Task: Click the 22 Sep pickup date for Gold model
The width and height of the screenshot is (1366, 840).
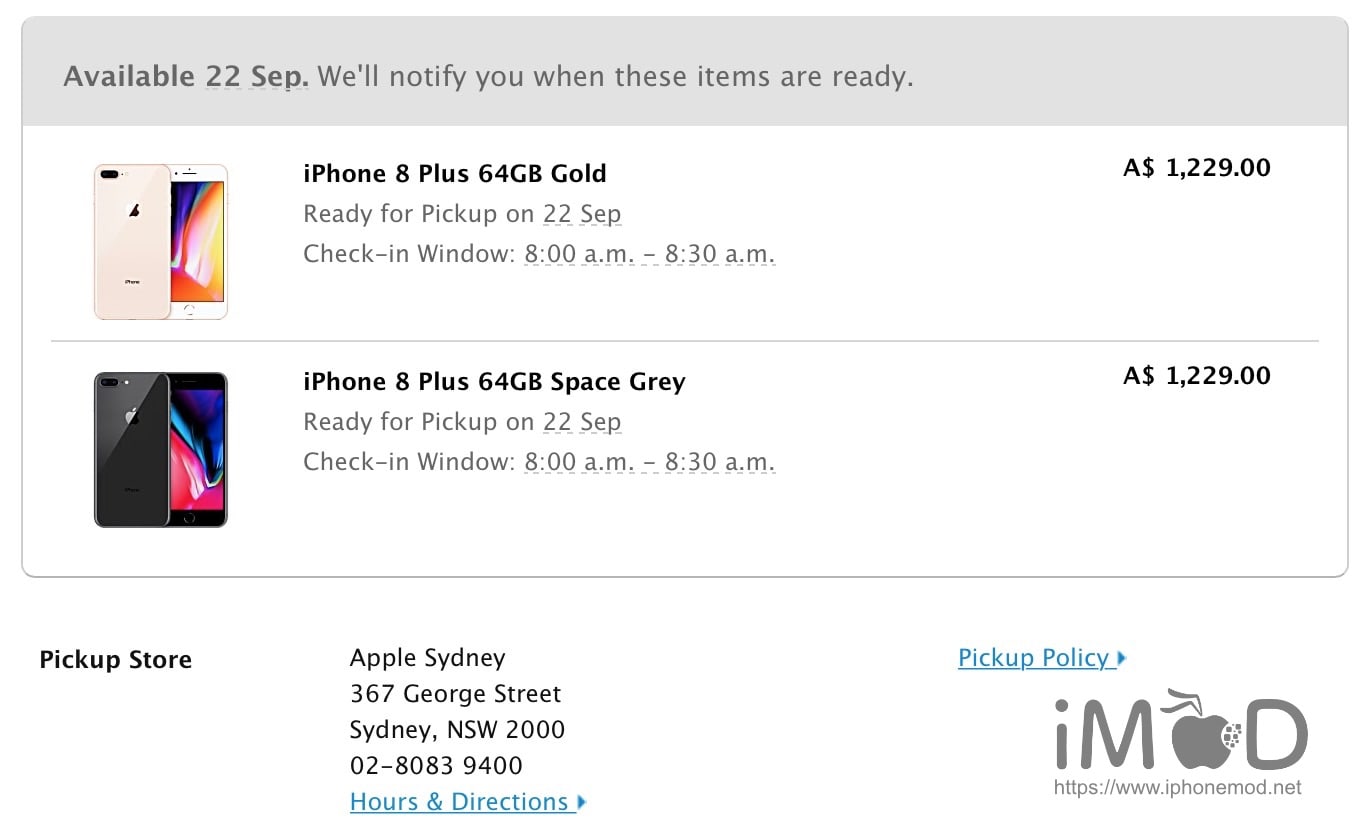Action: pos(582,213)
